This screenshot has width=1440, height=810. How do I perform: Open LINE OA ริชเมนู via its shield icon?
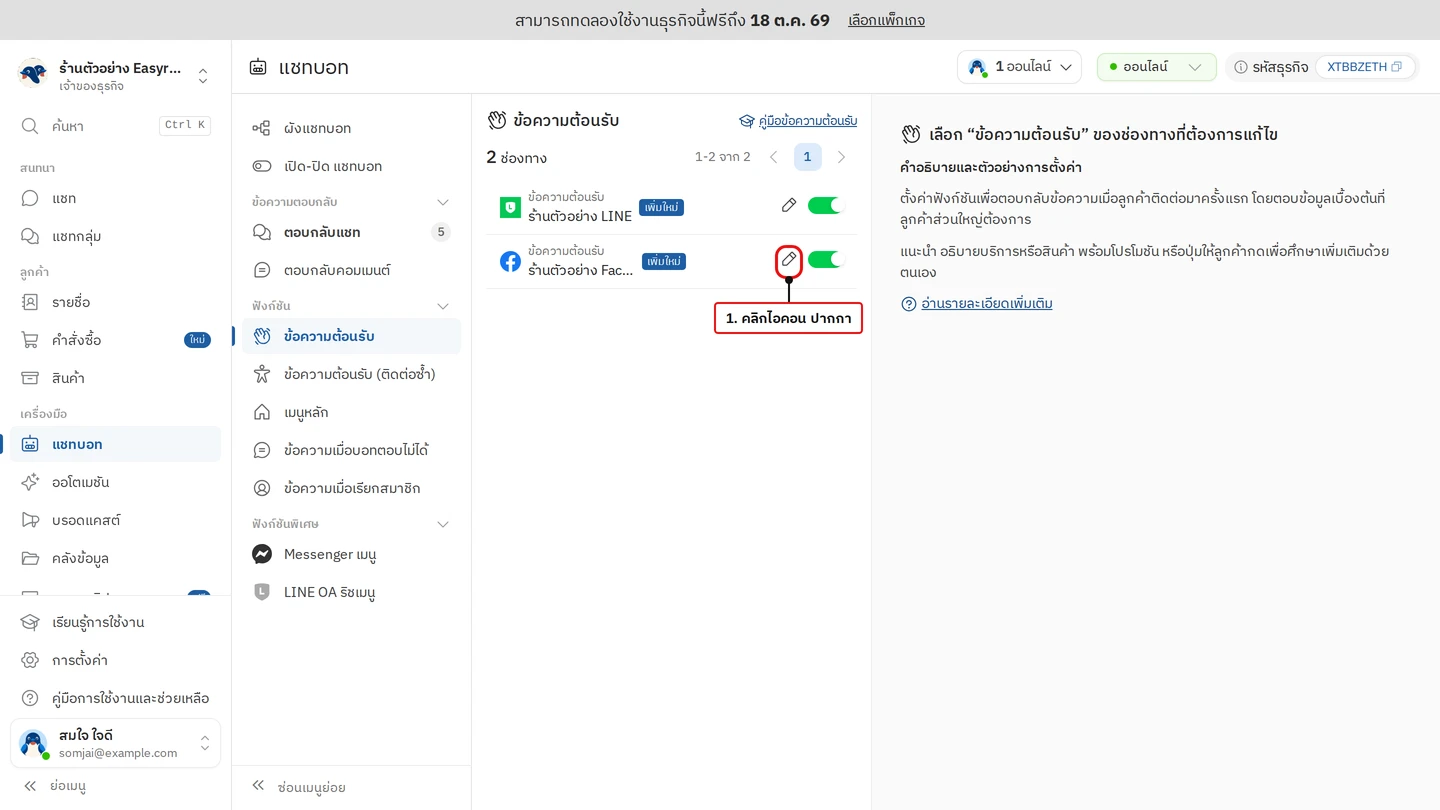coord(262,592)
